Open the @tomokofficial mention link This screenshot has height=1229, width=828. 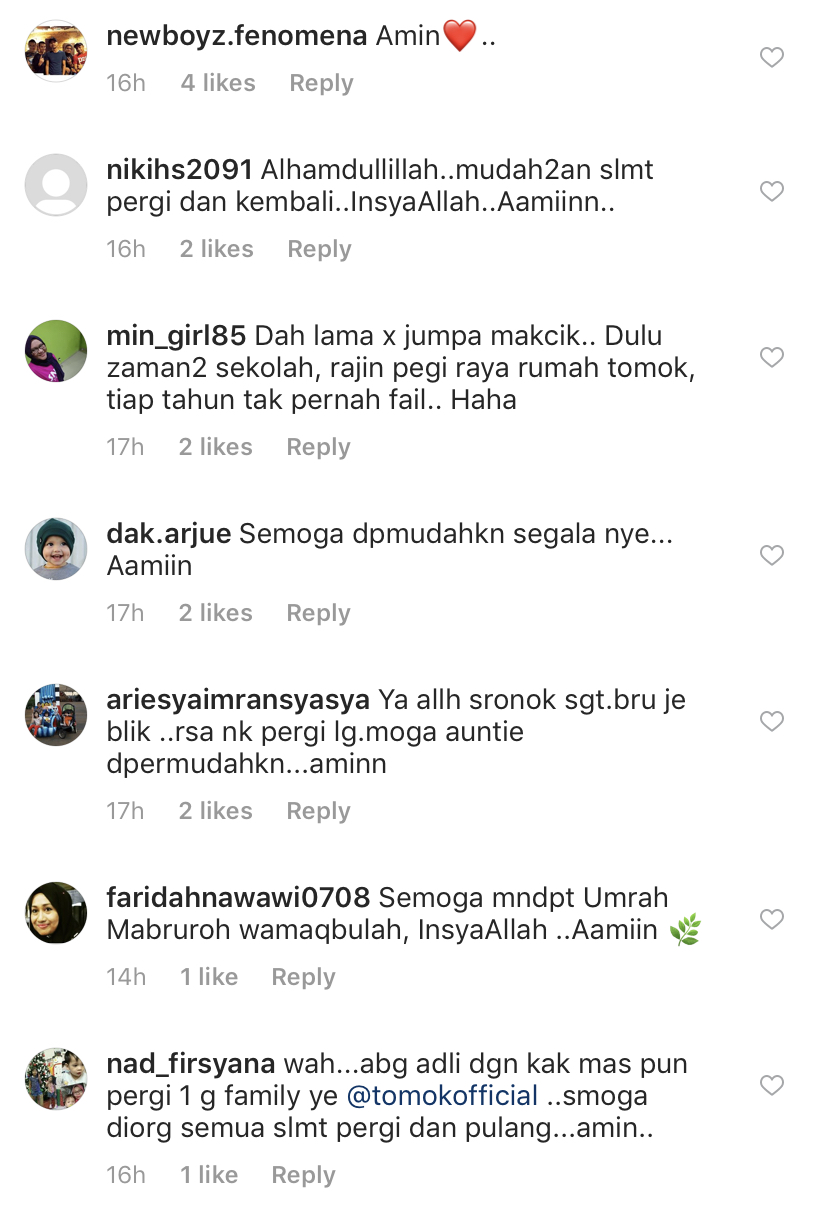442,1096
